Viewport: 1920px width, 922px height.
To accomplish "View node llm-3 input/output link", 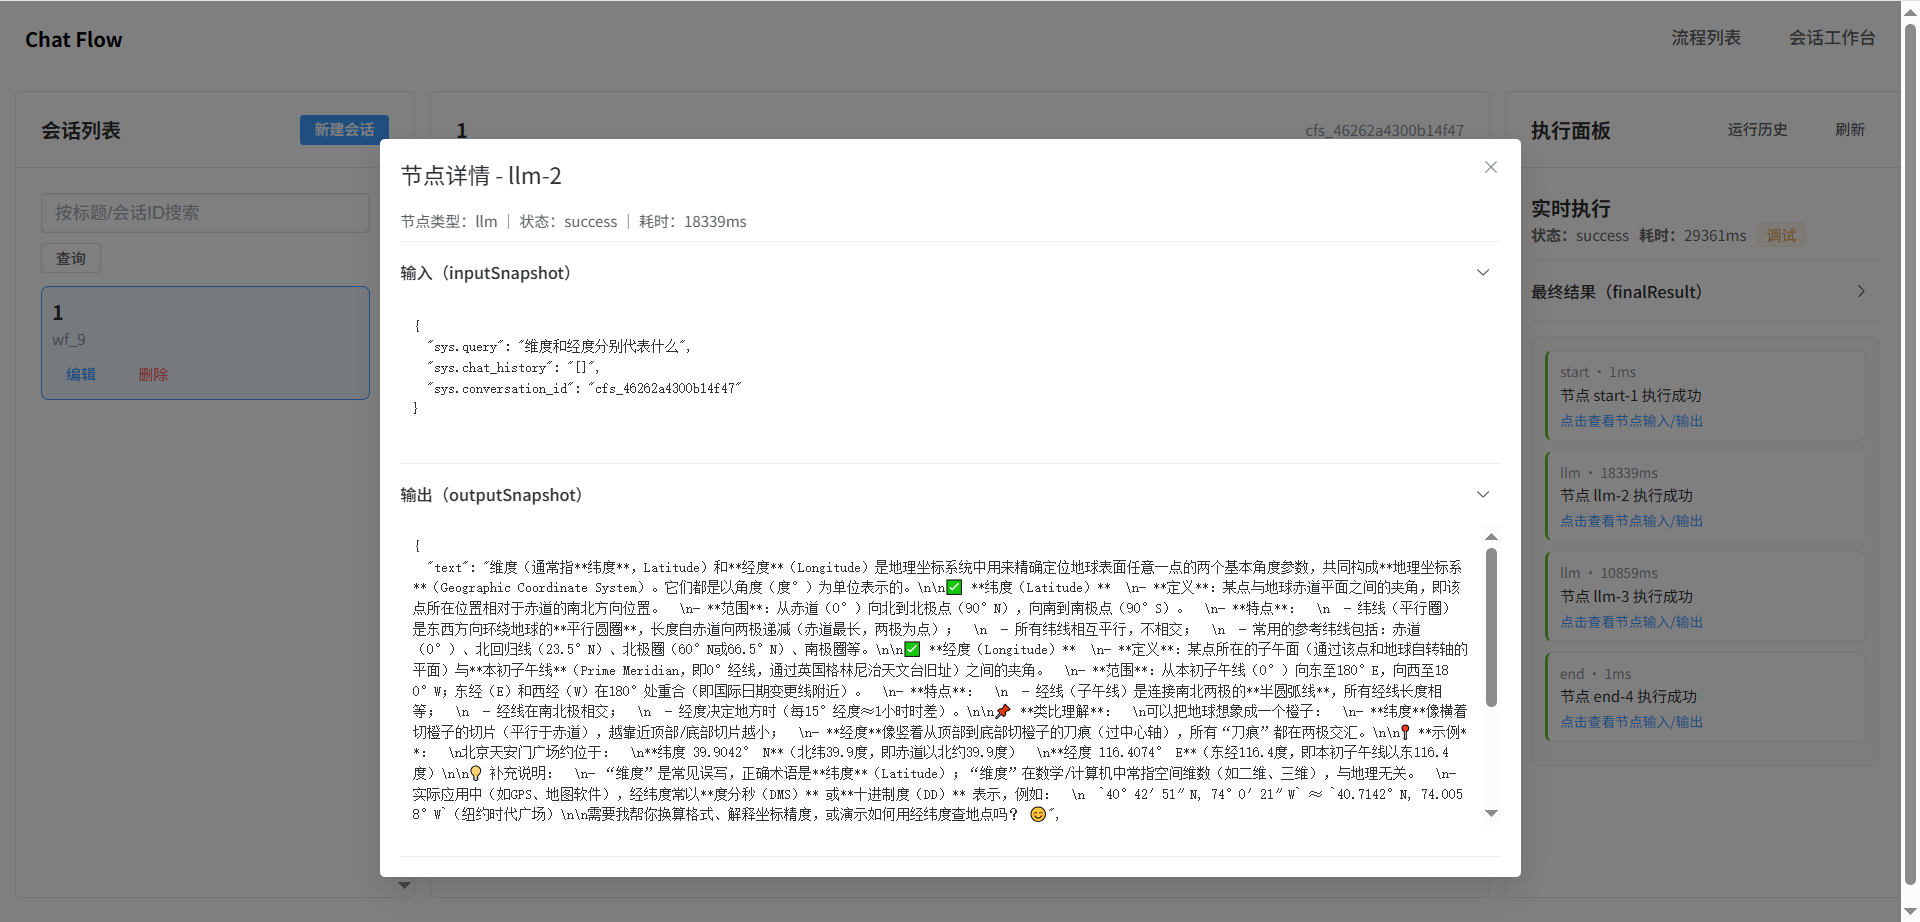I will pyautogui.click(x=1631, y=622).
